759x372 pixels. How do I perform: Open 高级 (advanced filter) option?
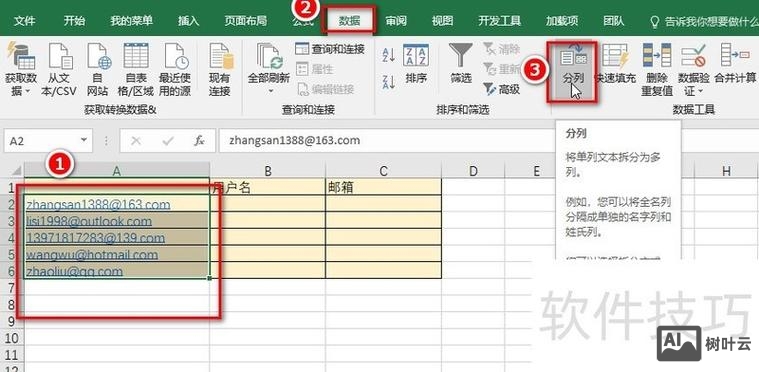pos(501,89)
